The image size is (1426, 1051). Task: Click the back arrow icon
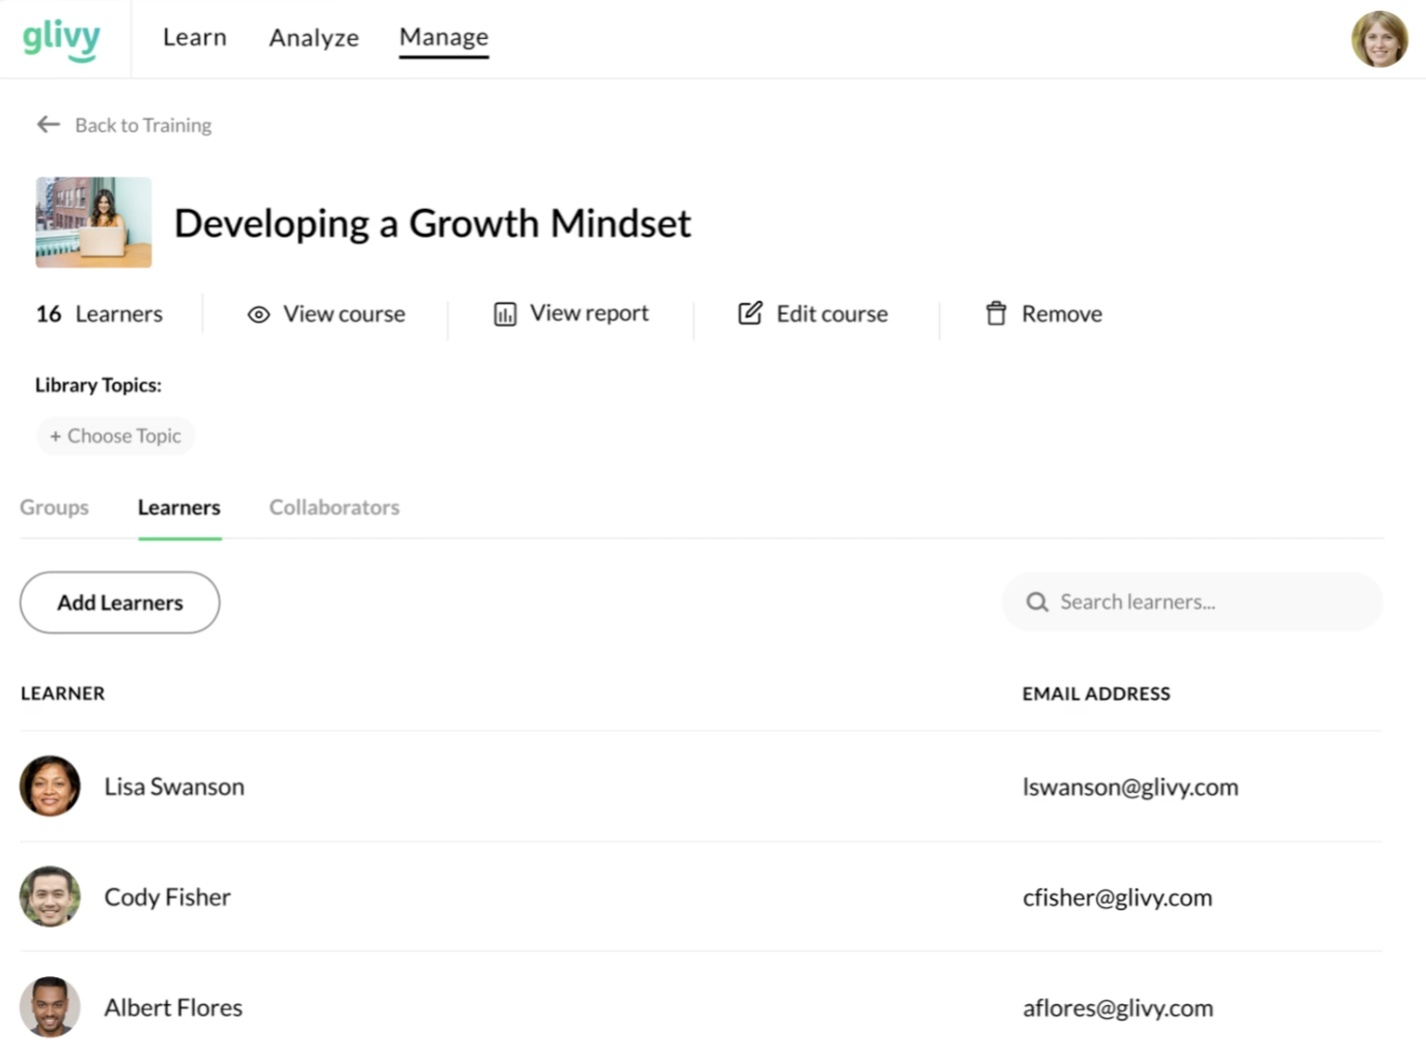click(x=48, y=124)
